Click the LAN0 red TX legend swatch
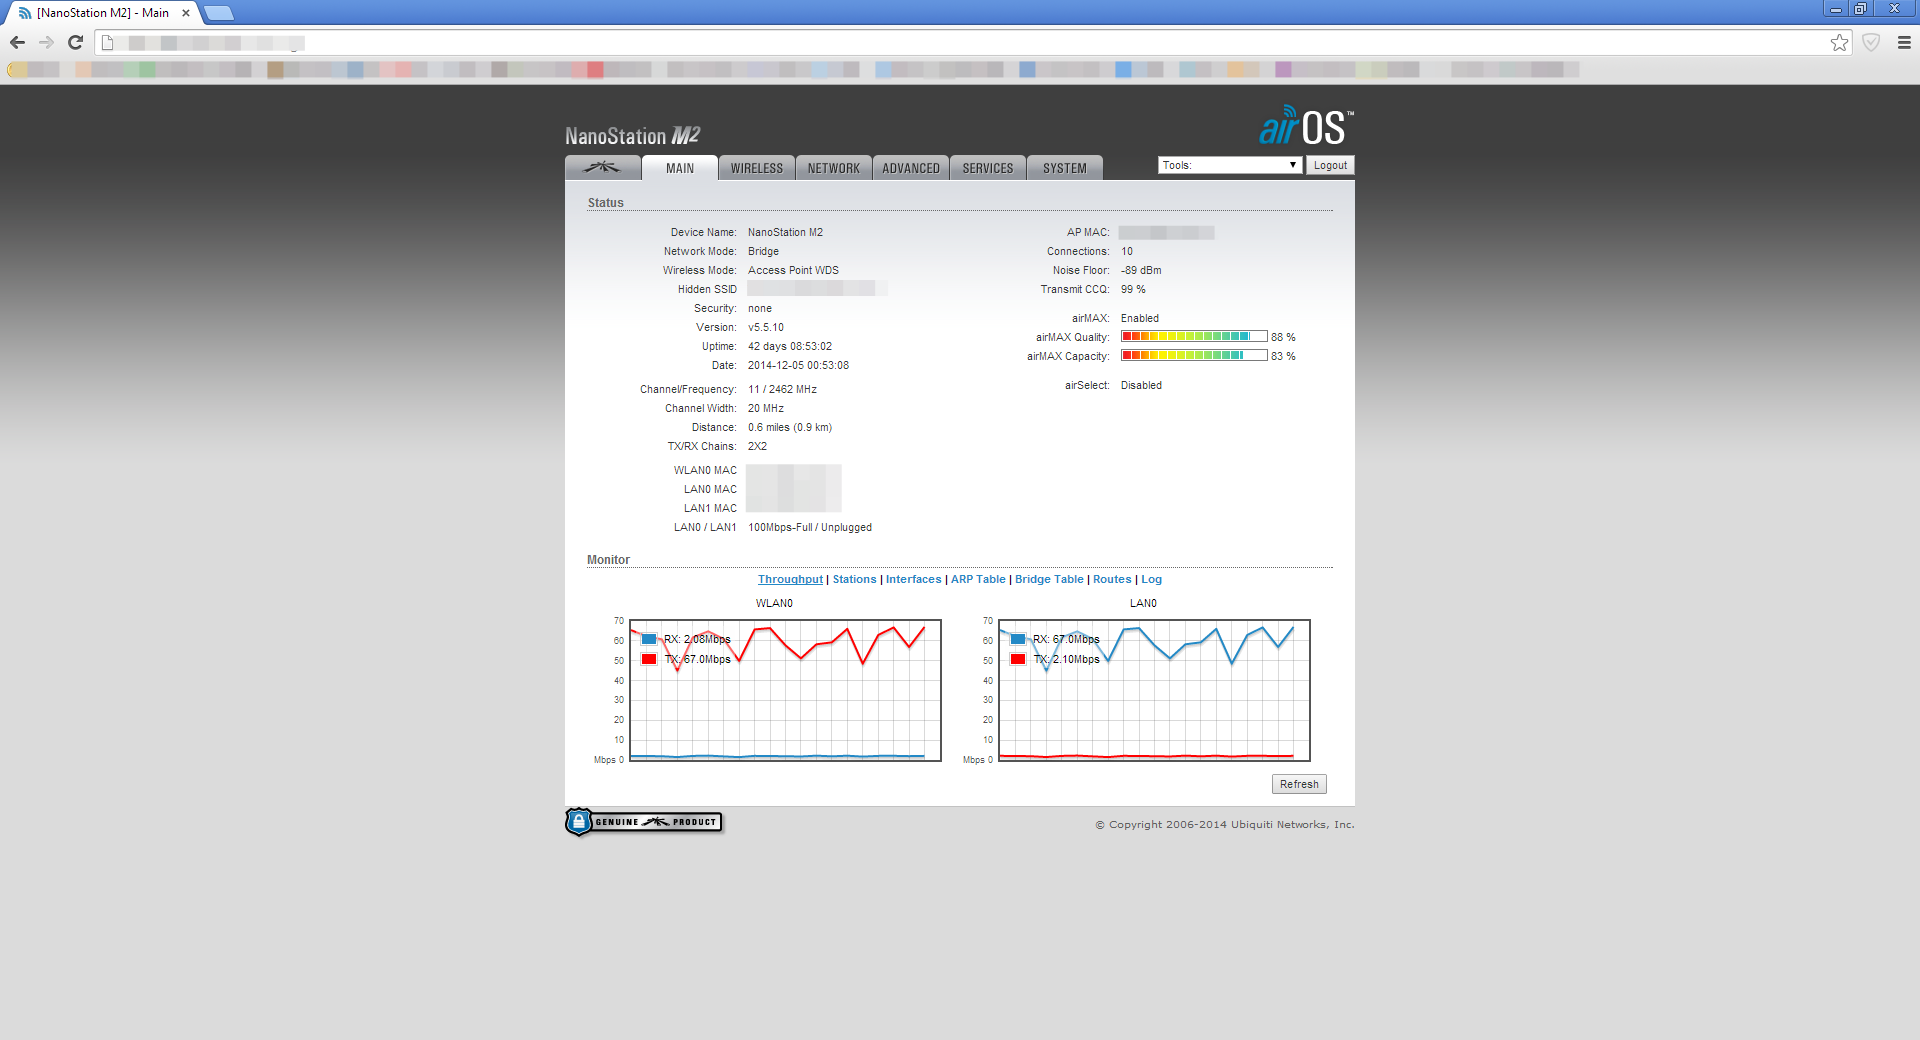The width and height of the screenshot is (1920, 1040). pyautogui.click(x=1018, y=659)
